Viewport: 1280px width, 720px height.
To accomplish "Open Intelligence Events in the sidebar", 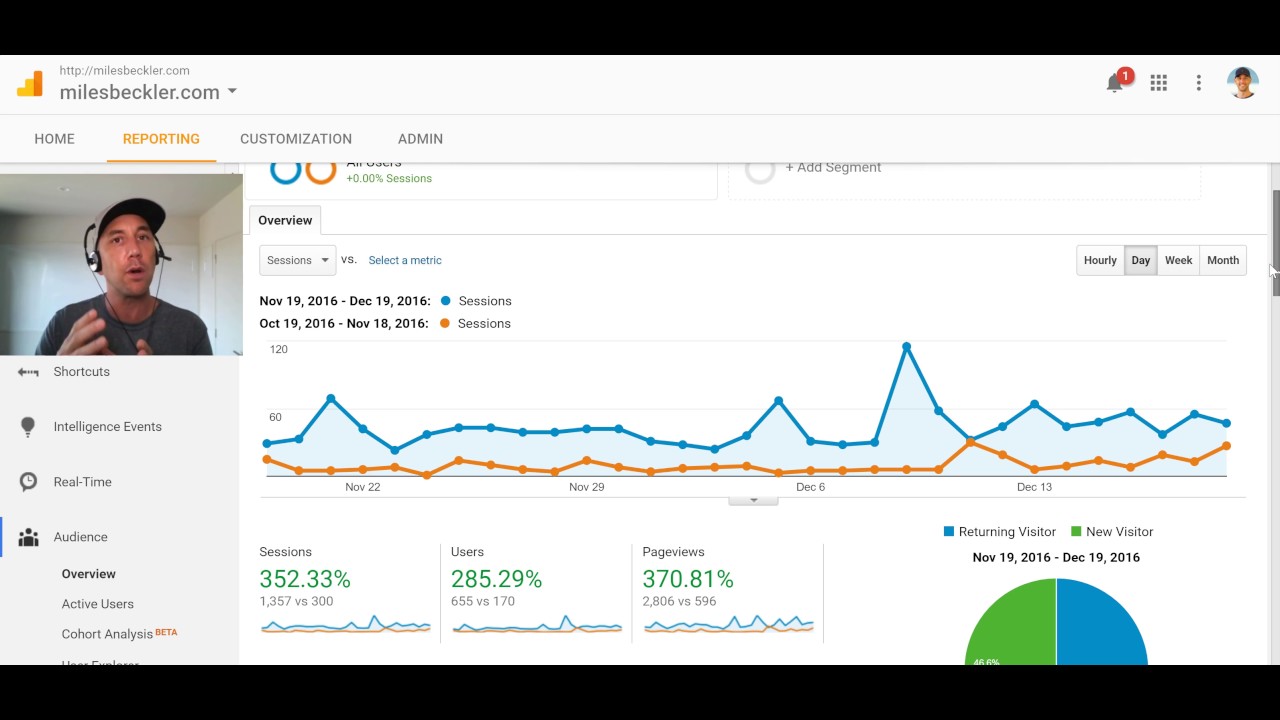I will coord(108,427).
